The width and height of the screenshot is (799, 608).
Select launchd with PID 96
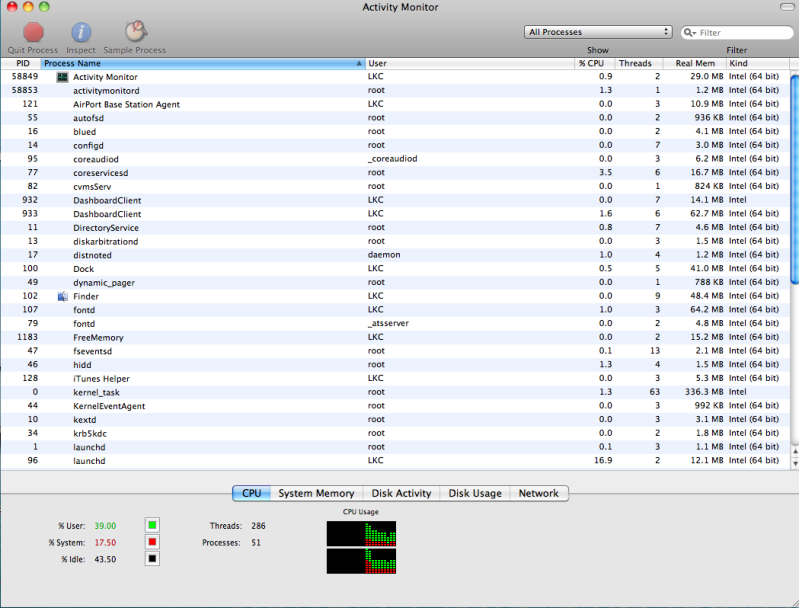tap(395, 461)
